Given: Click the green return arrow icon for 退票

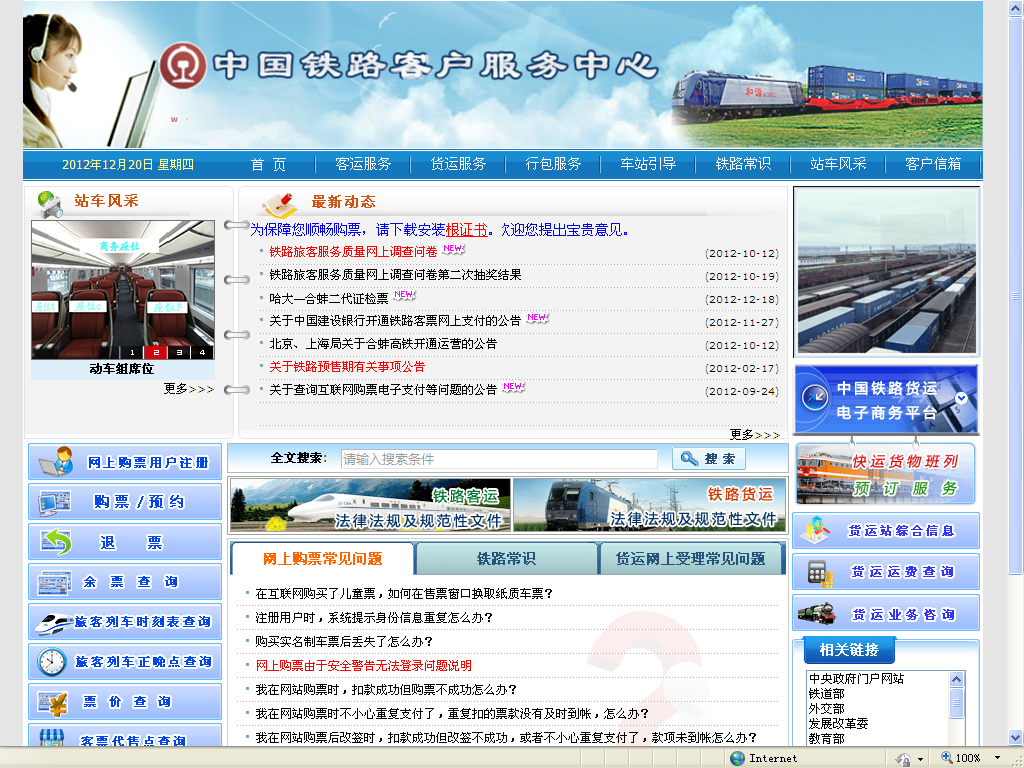Looking at the screenshot, I should pyautogui.click(x=56, y=542).
